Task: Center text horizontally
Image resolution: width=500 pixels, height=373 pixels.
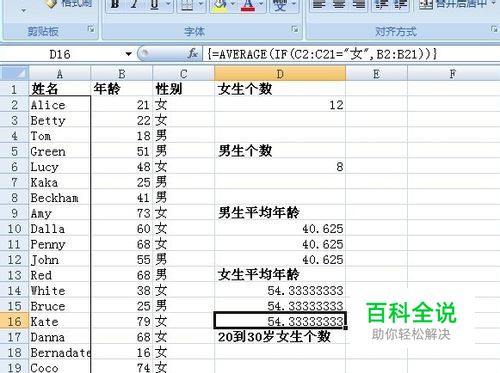Action: 339,5
